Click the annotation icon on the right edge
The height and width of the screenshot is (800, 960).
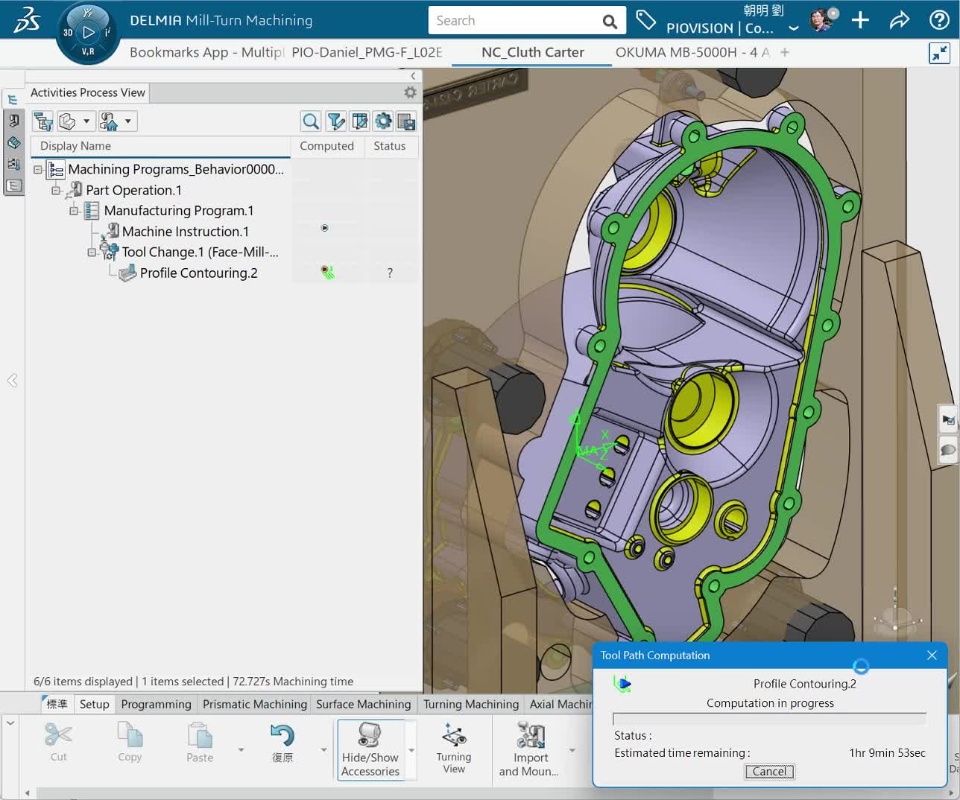948,420
